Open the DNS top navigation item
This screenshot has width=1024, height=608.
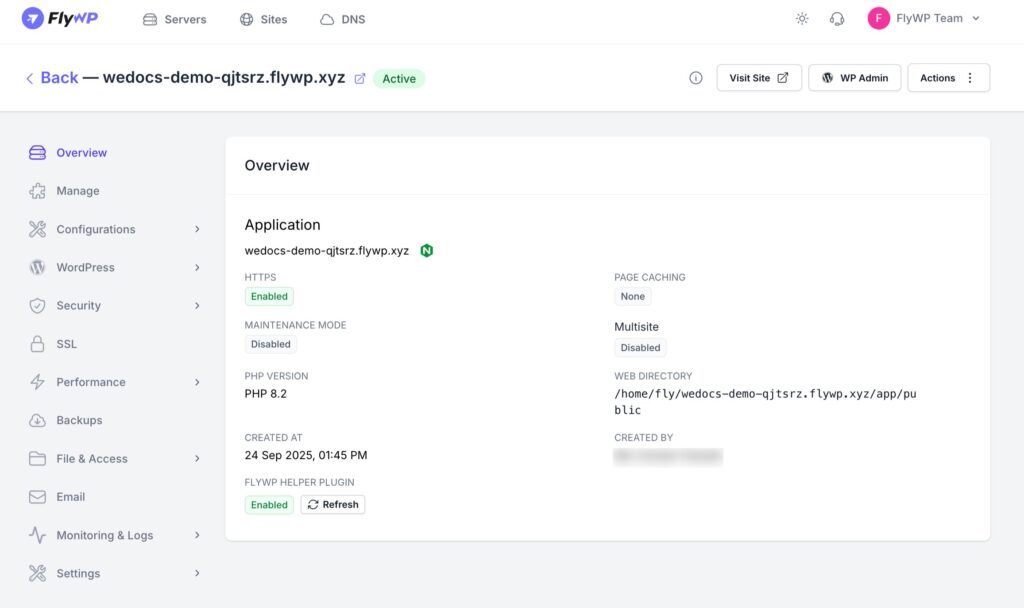(342, 19)
